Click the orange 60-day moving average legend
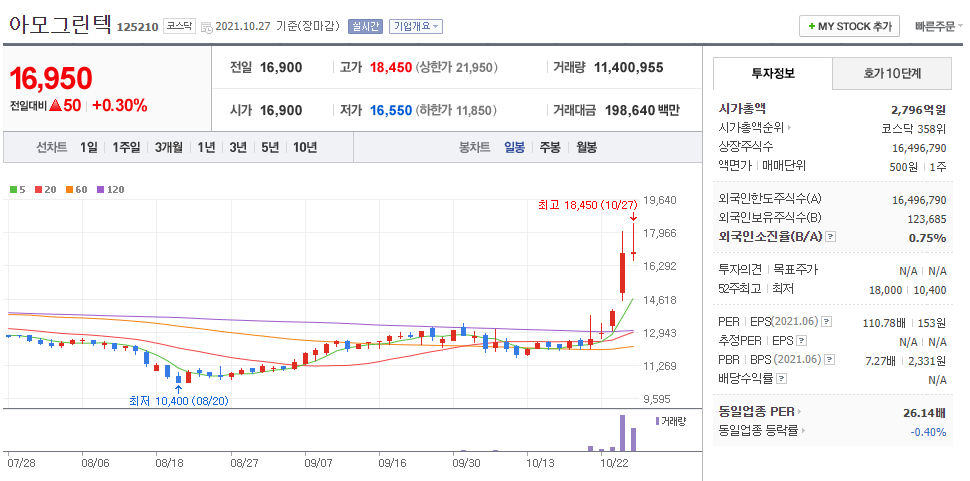Screen dimensions: 970x481 point(77,190)
